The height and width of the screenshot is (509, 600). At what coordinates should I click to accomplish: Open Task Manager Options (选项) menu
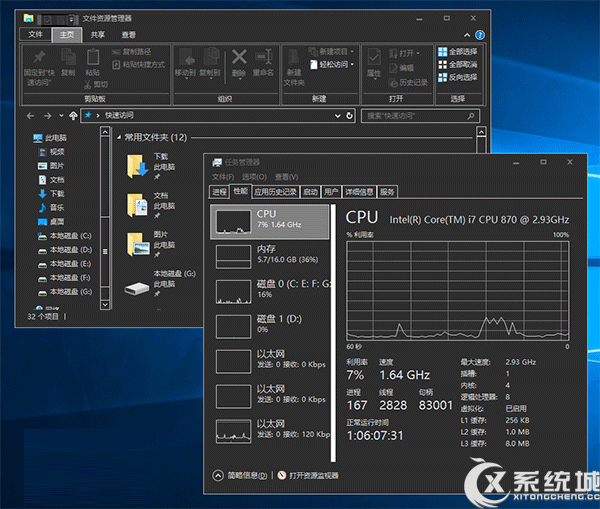254,177
